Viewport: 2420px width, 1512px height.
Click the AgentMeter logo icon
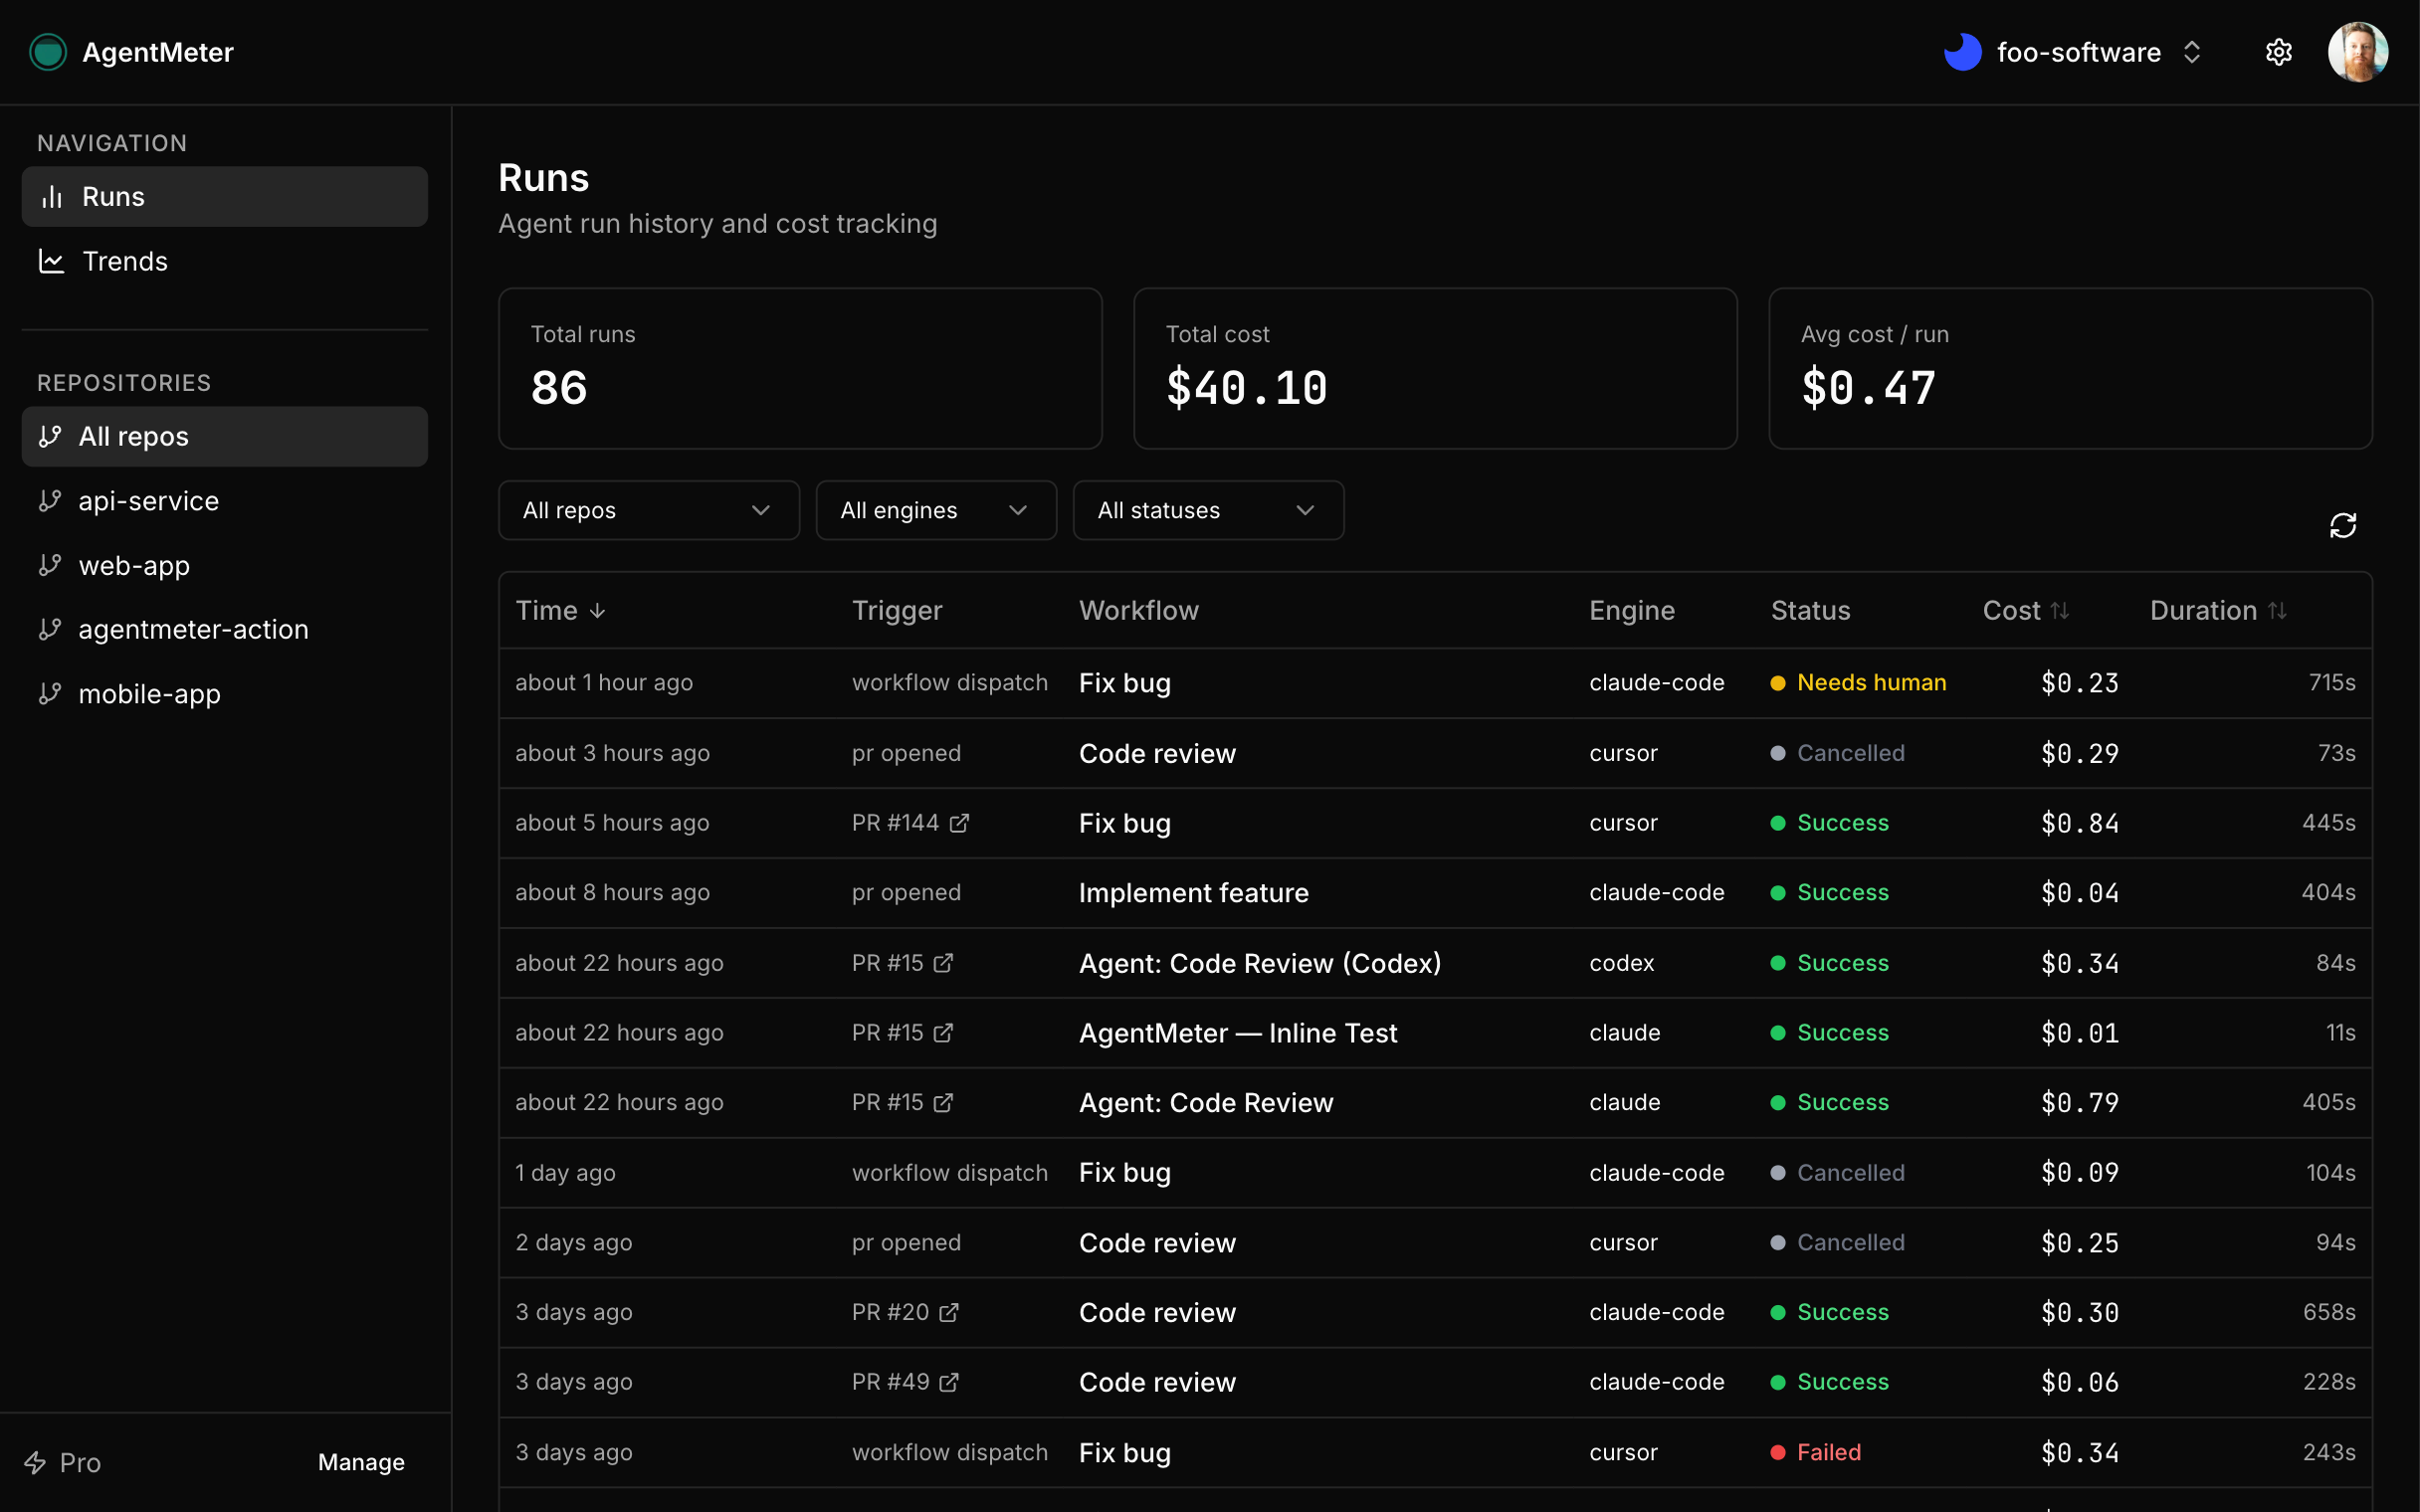48,52
